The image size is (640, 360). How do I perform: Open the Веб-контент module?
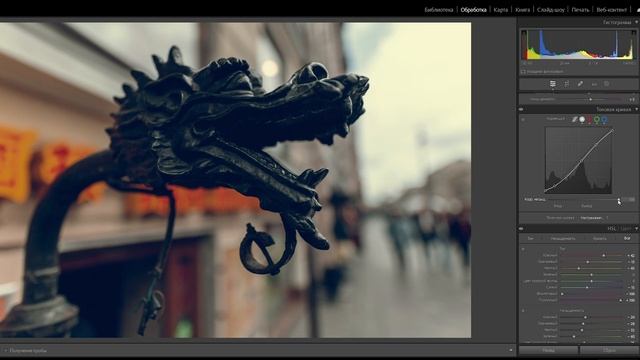tap(611, 10)
